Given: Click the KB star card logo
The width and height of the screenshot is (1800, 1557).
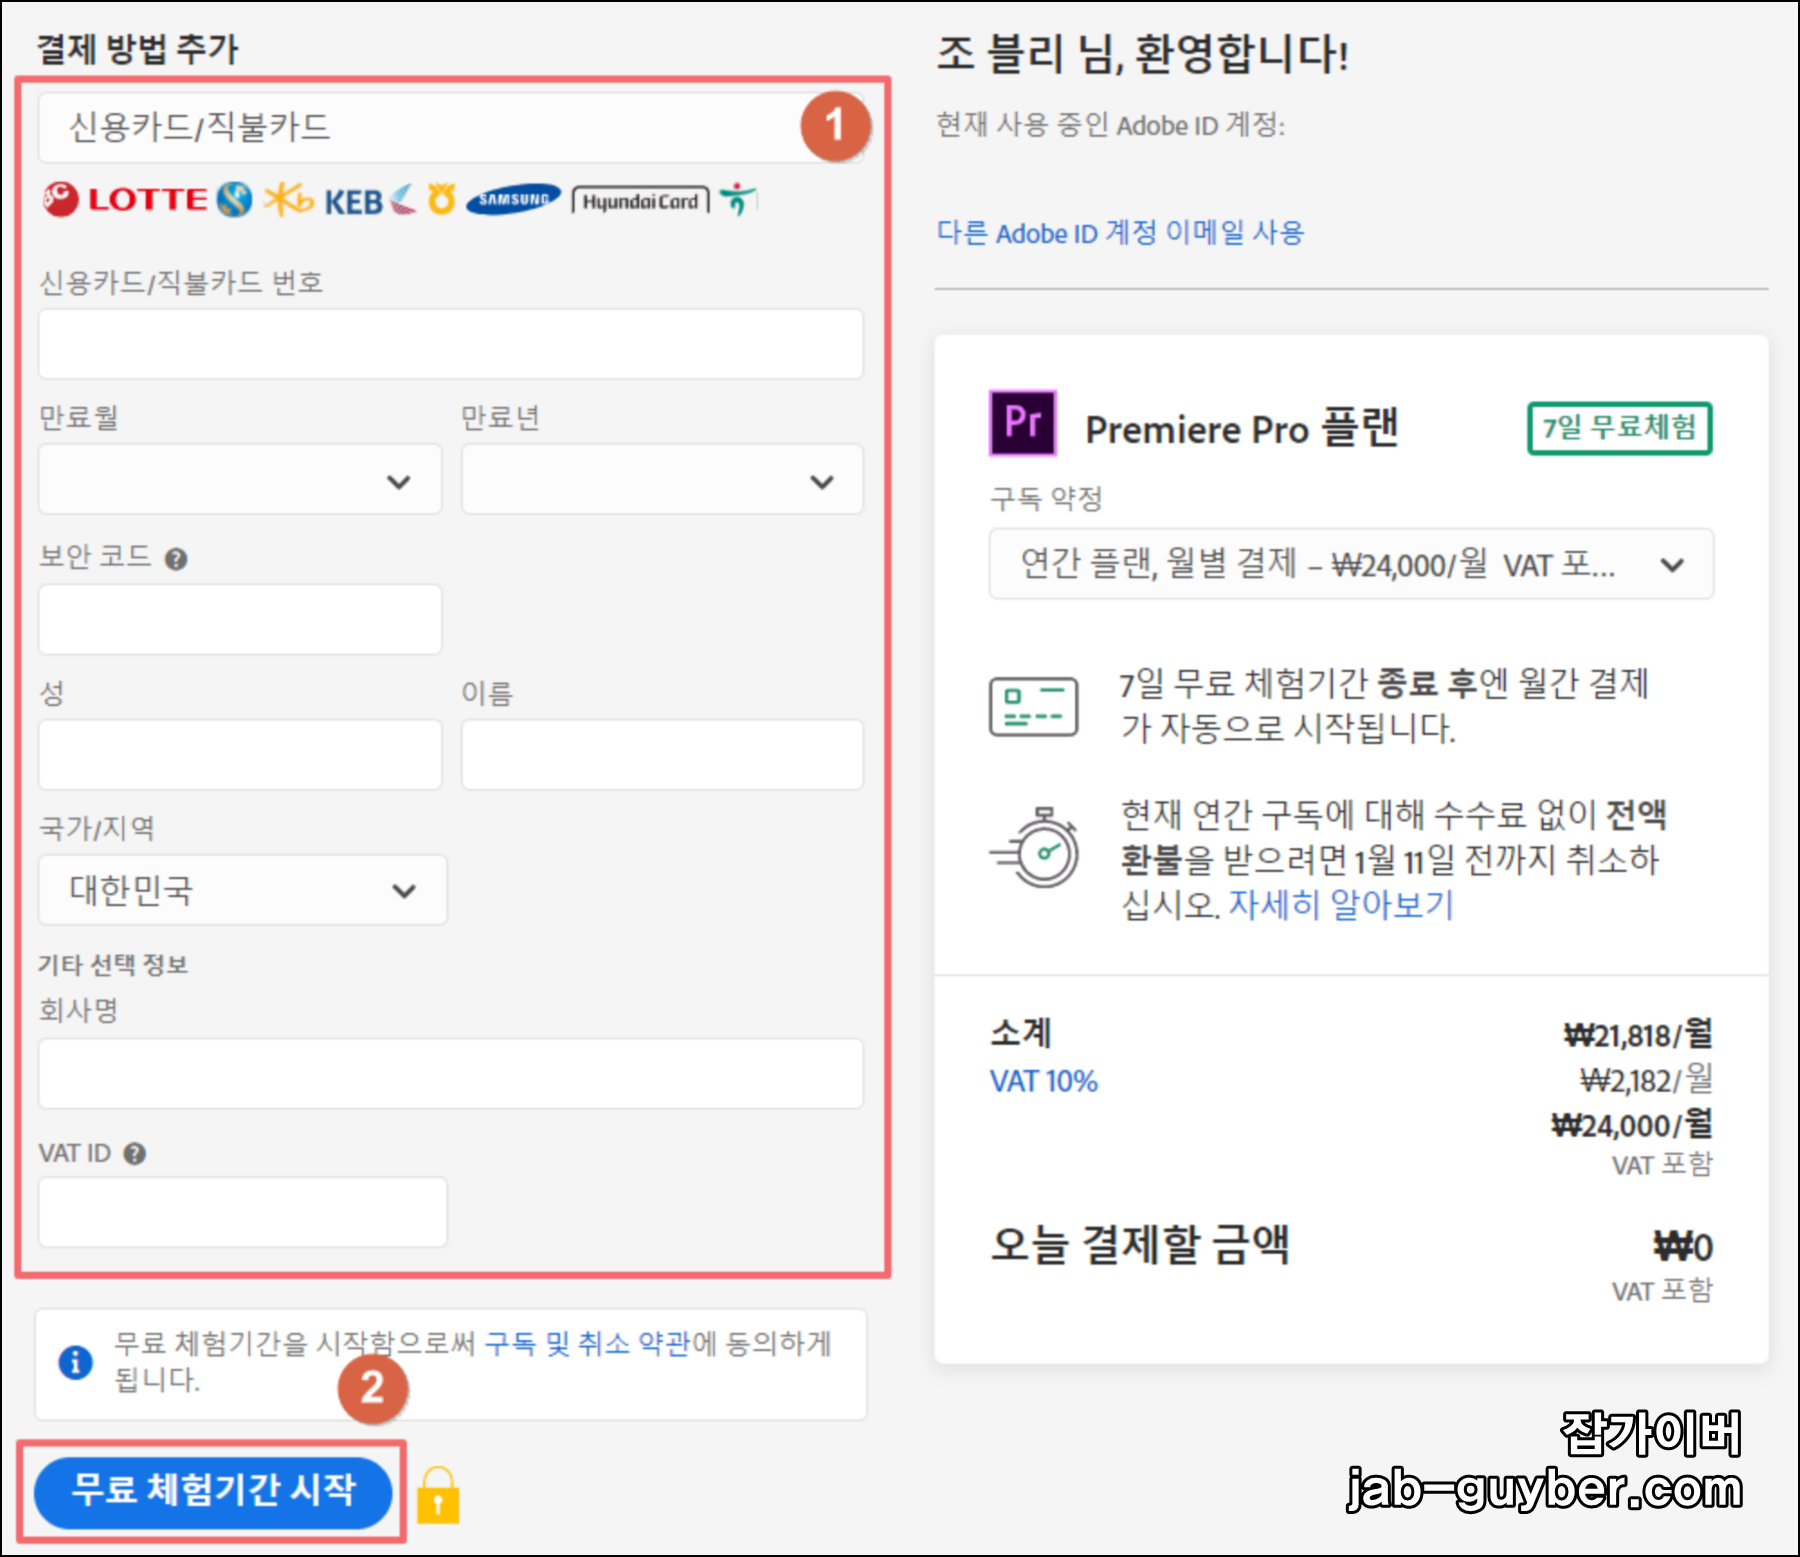Looking at the screenshot, I should click(x=289, y=199).
